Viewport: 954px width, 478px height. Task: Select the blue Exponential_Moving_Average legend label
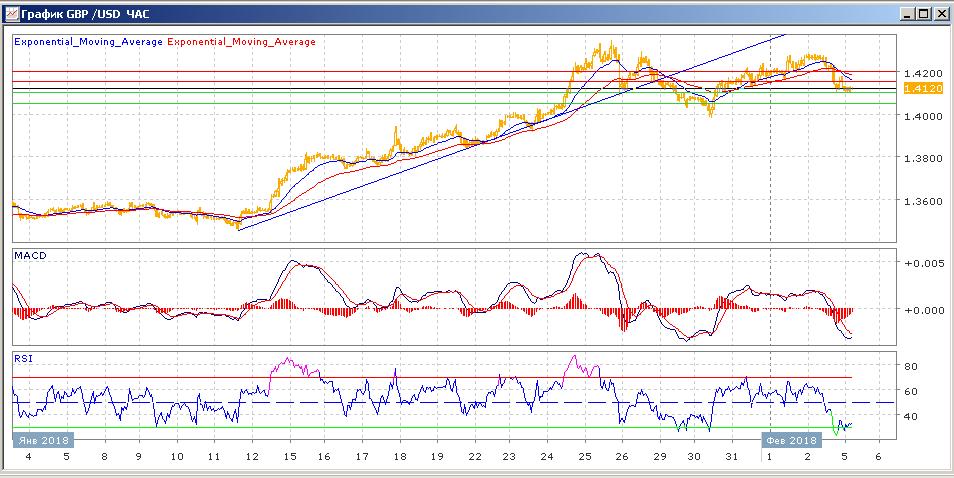[88, 42]
